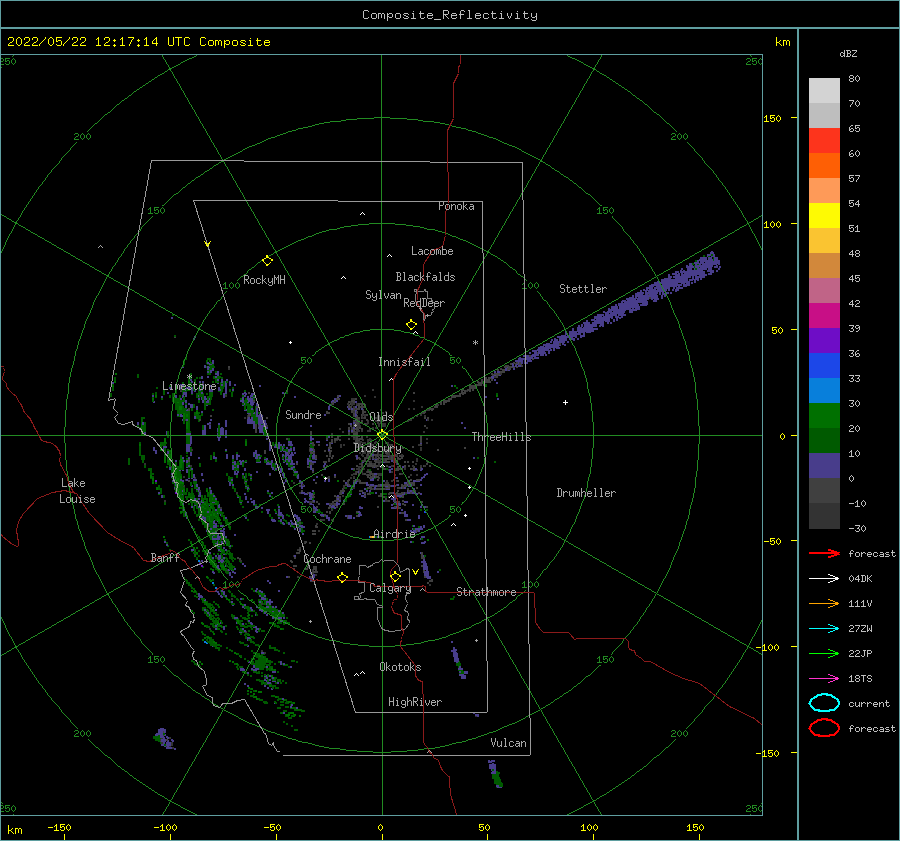This screenshot has height=841, width=900.
Task: Click the Didsbury label
Action: point(377,448)
